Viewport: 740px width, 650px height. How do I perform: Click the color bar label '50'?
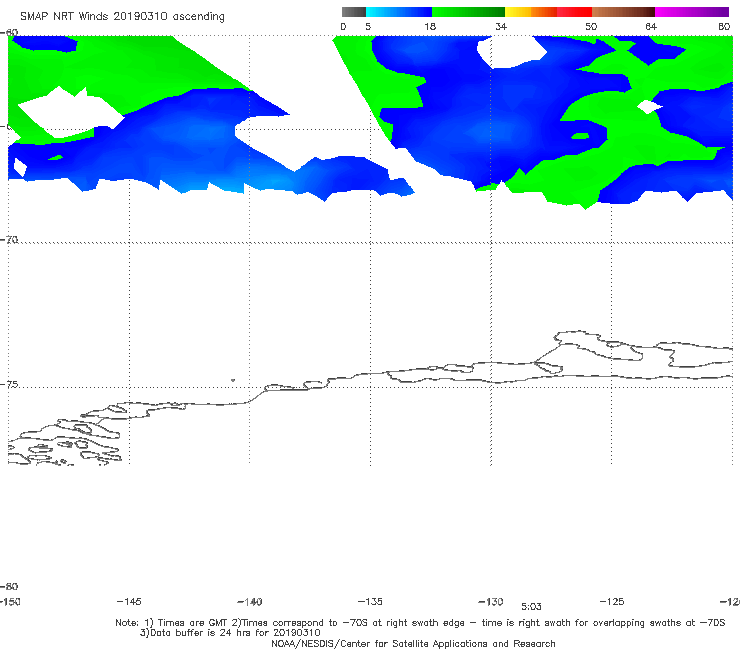591,26
